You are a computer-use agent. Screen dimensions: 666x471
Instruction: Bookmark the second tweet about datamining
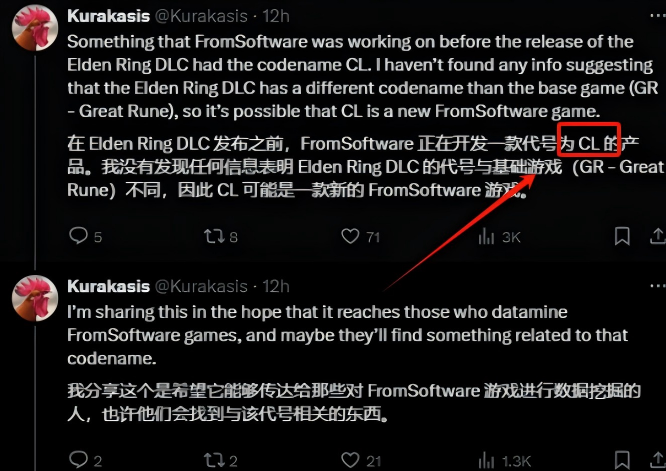point(622,460)
